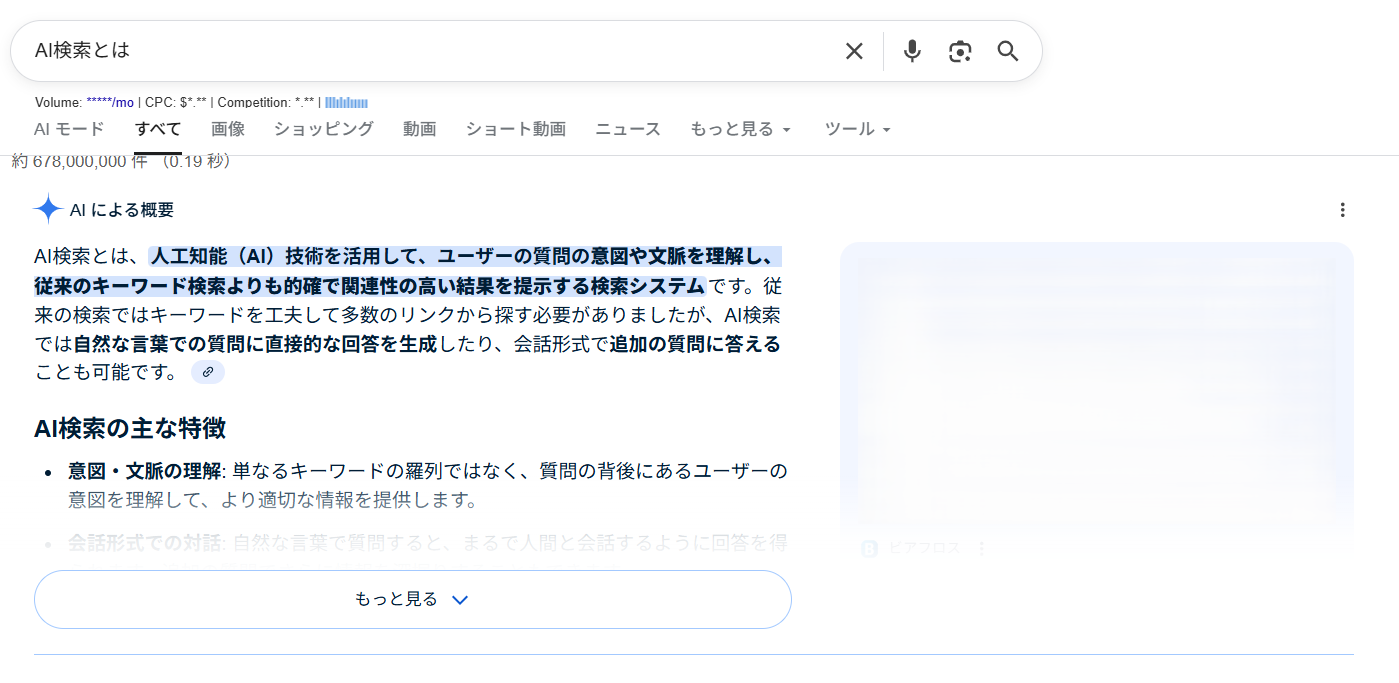Click the magnifying glass search button
Viewport: 1399px width, 683px height.
click(1008, 51)
